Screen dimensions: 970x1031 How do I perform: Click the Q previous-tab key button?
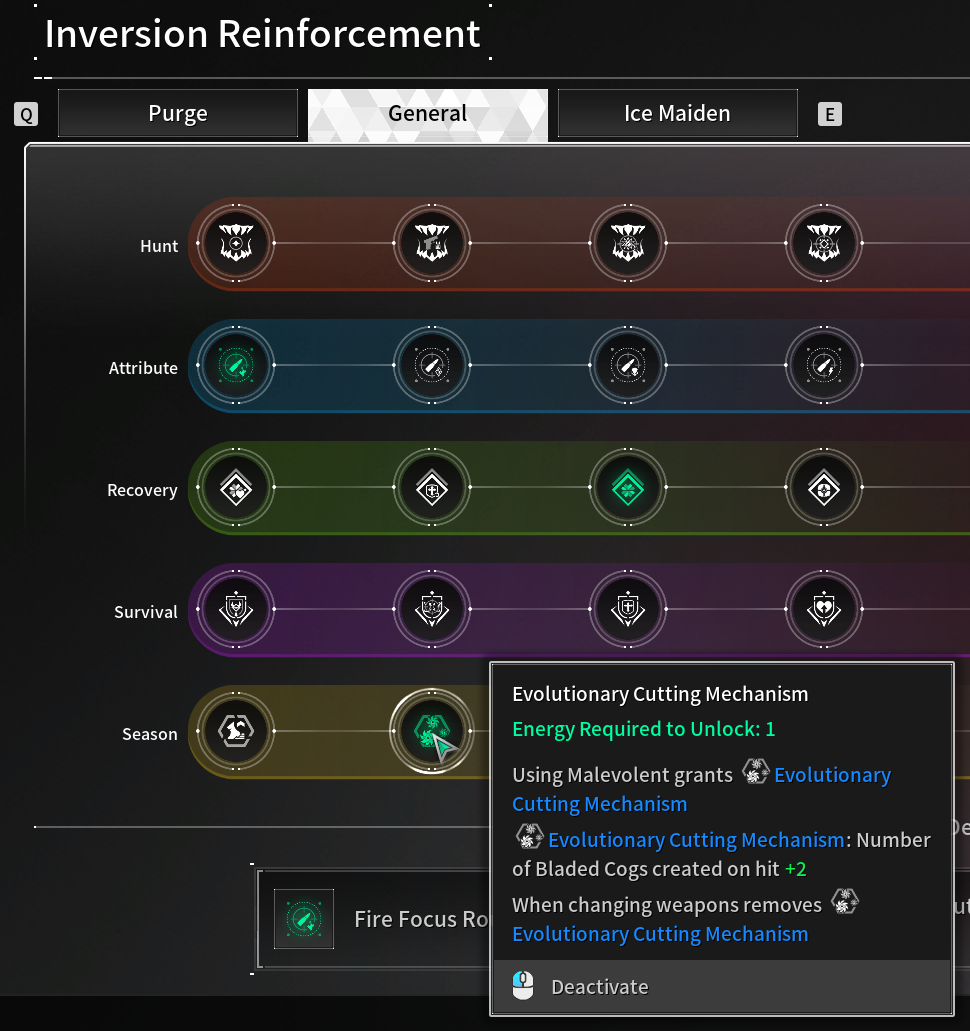[26, 114]
